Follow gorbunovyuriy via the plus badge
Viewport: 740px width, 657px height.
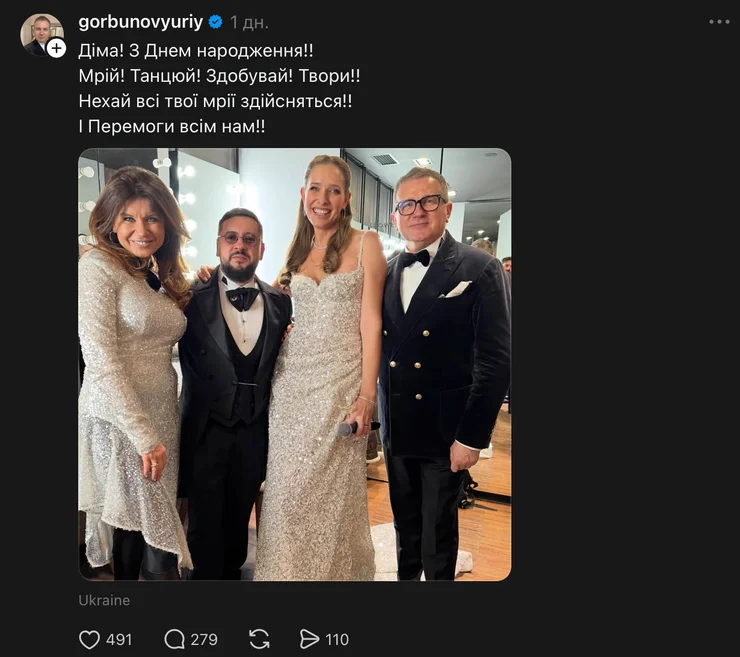(x=56, y=47)
